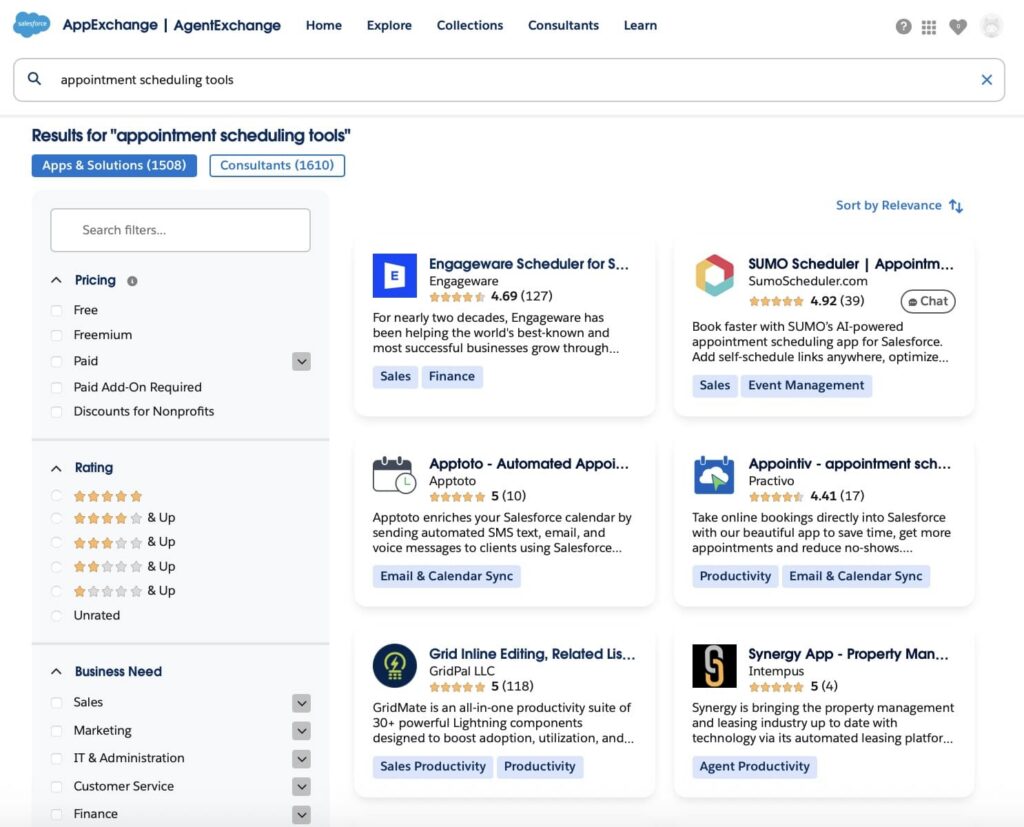Enable the Free pricing checkbox
The width and height of the screenshot is (1024, 827).
point(57,310)
